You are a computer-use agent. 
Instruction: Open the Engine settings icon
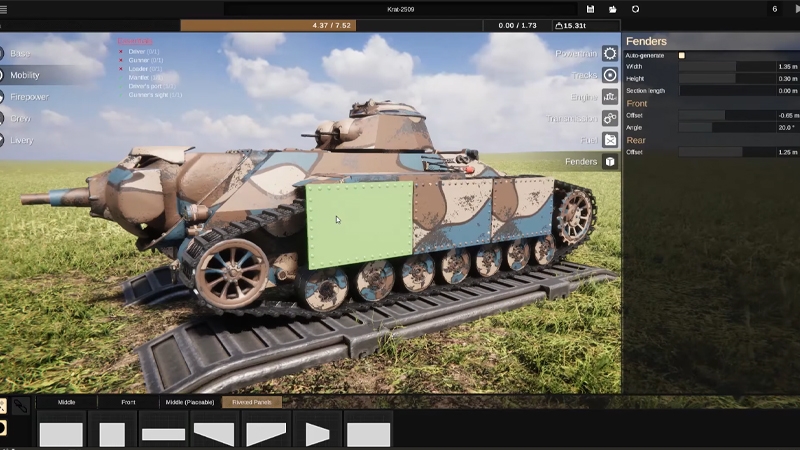(x=609, y=97)
